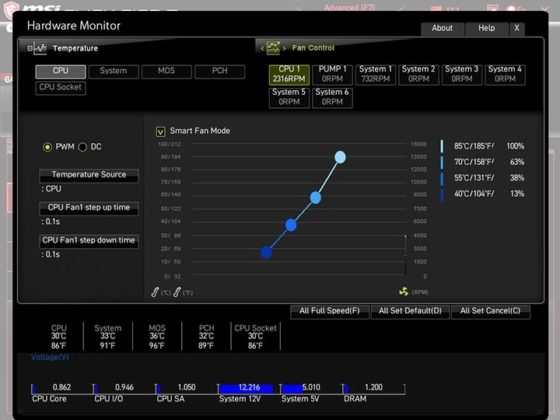Toggle the Smart Fan Mode checkbox
The width and height of the screenshot is (560, 420).
coord(160,131)
